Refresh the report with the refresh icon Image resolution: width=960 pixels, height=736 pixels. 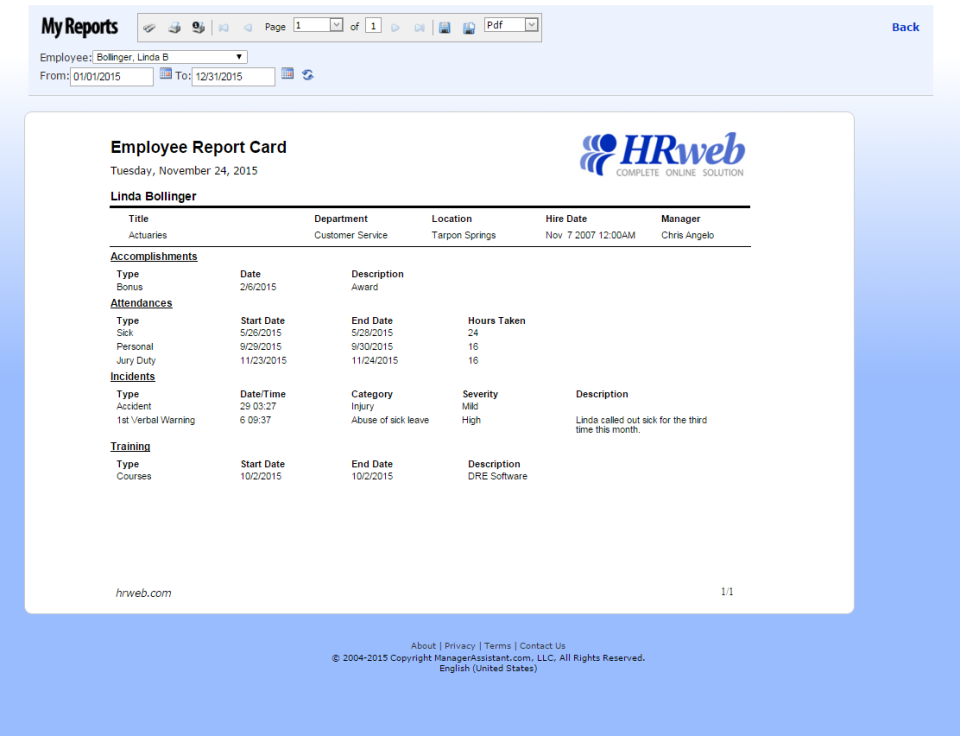pyautogui.click(x=307, y=74)
